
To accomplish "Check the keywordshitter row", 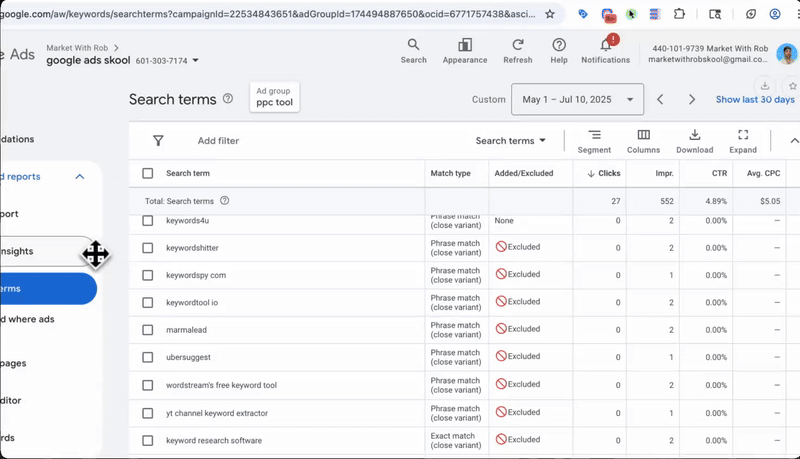I will [x=147, y=248].
